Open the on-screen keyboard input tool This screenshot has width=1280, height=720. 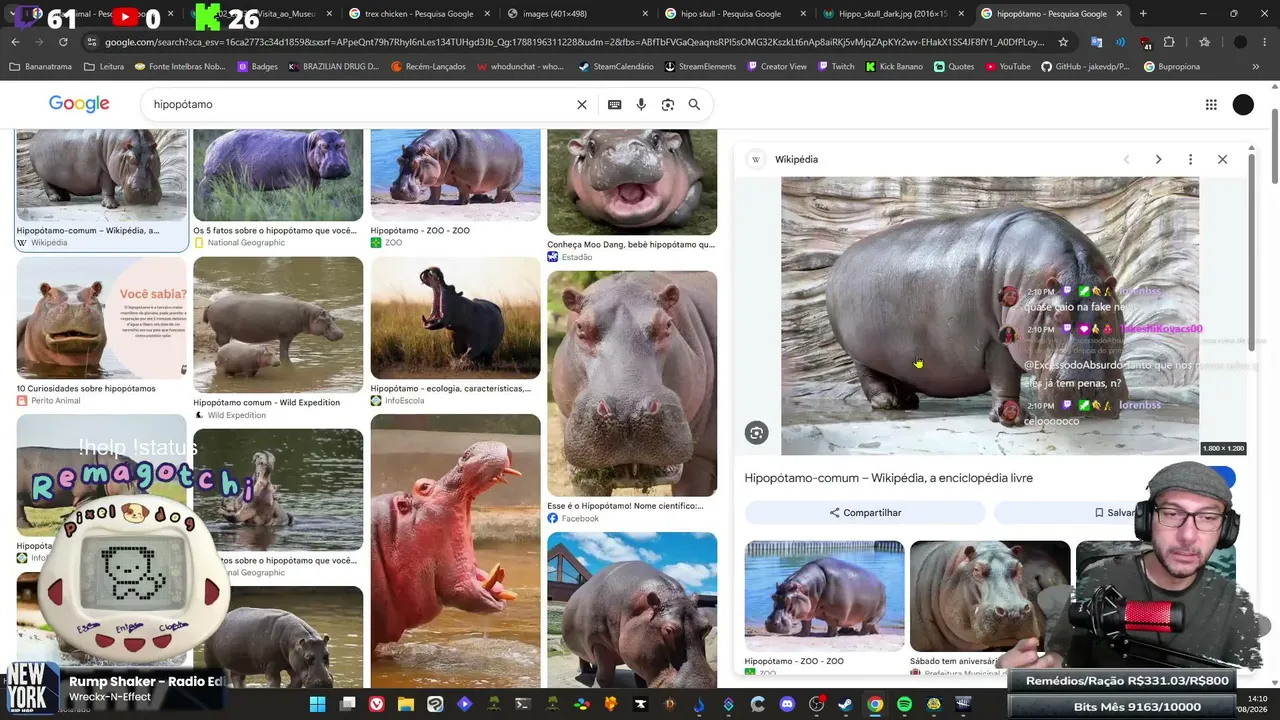click(615, 104)
